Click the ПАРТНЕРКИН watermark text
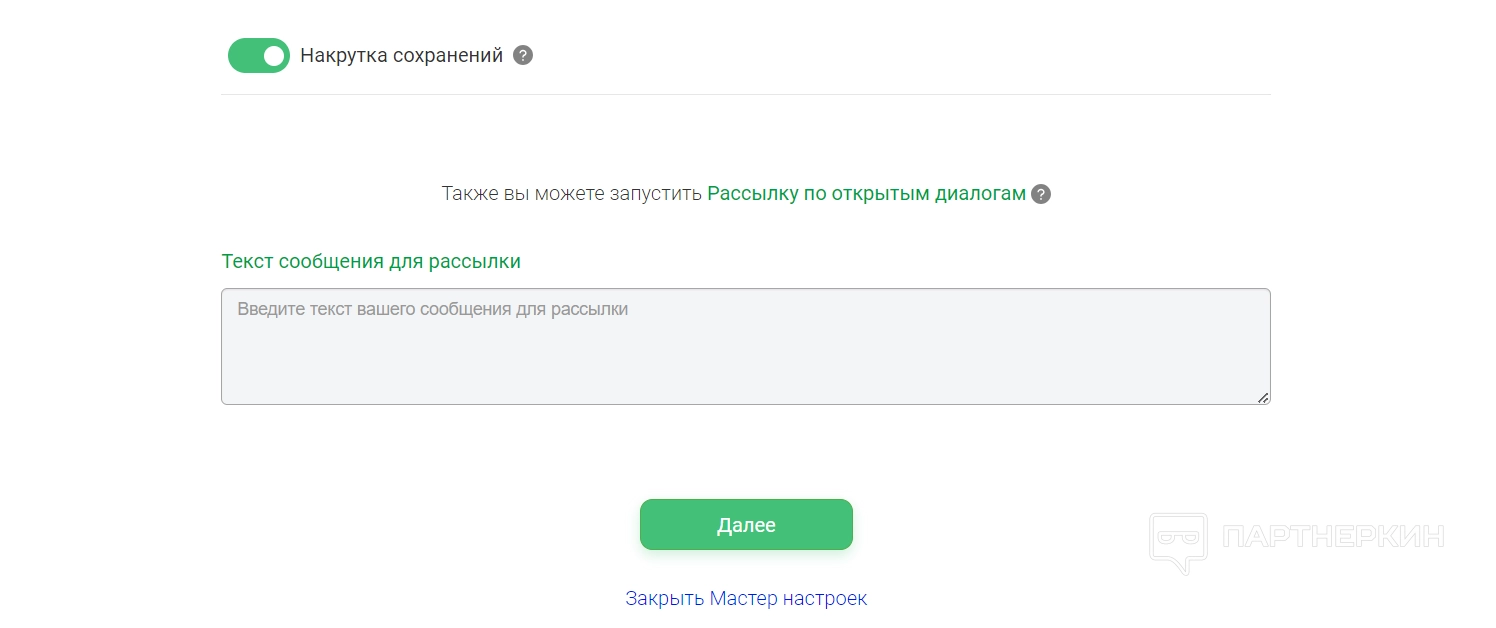 (1334, 537)
